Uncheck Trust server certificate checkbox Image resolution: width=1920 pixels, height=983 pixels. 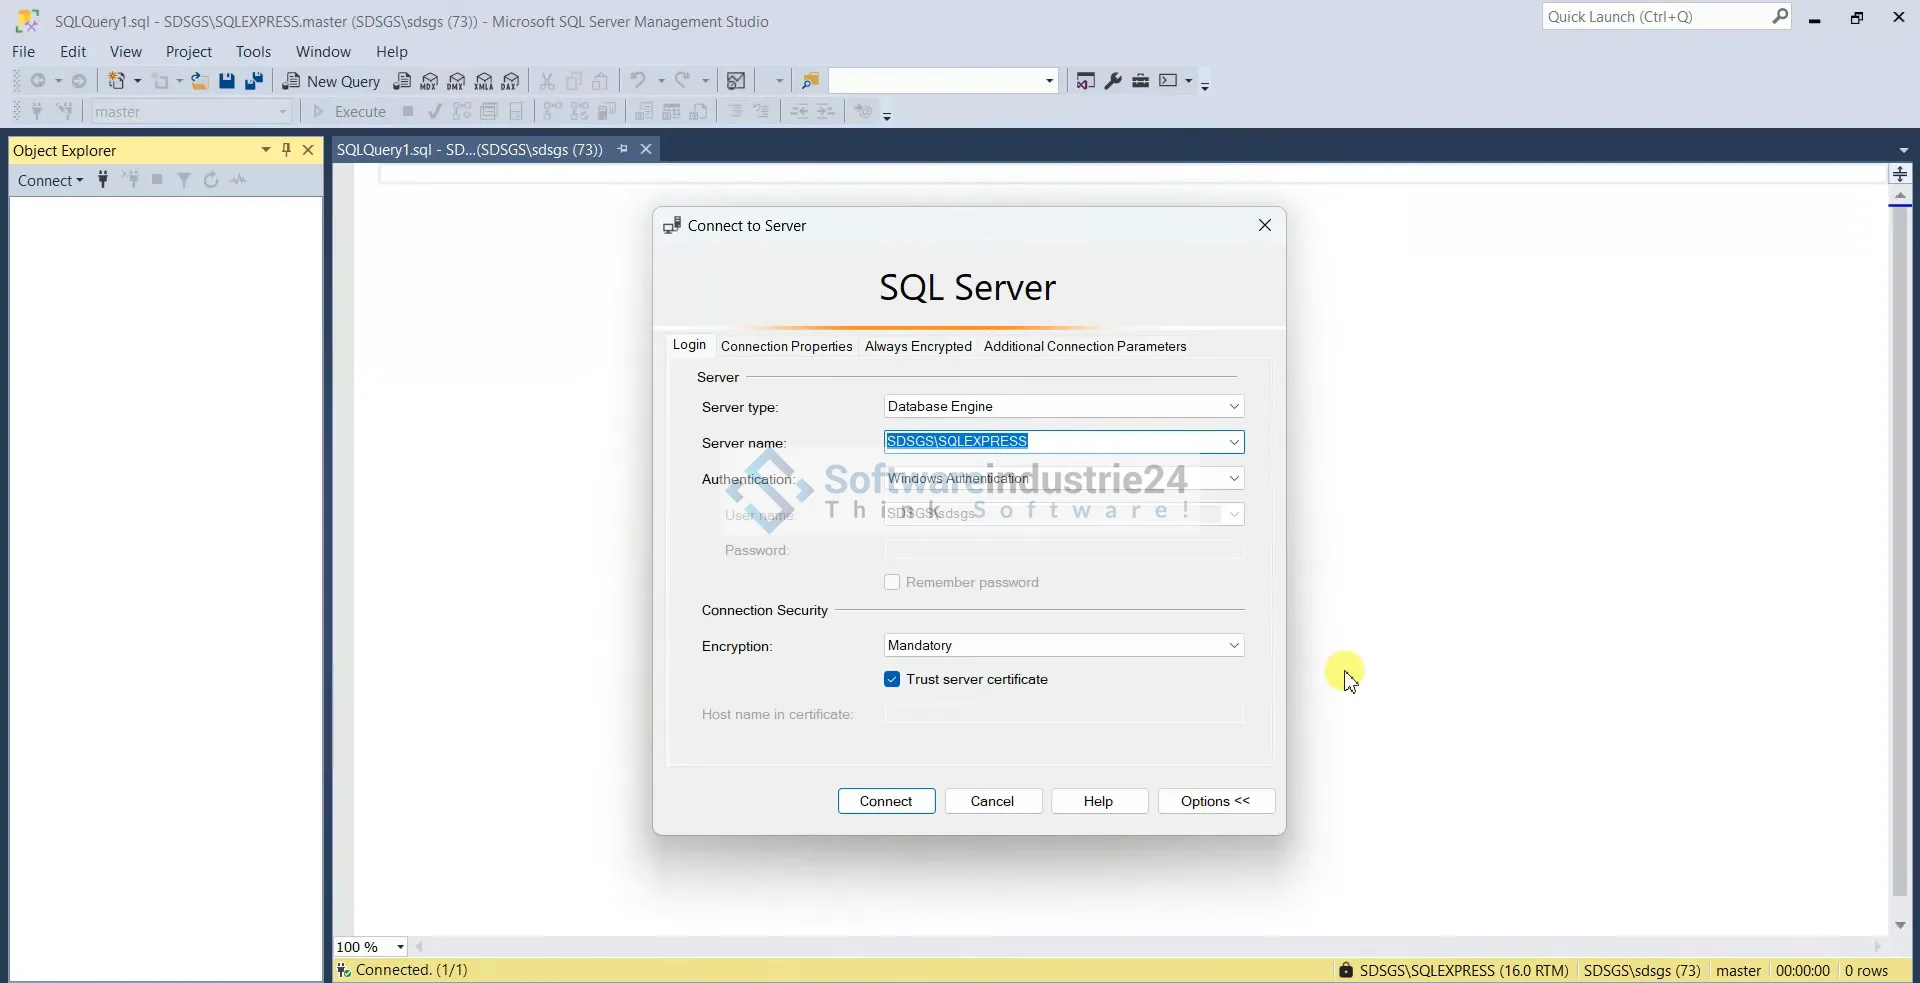pyautogui.click(x=892, y=680)
